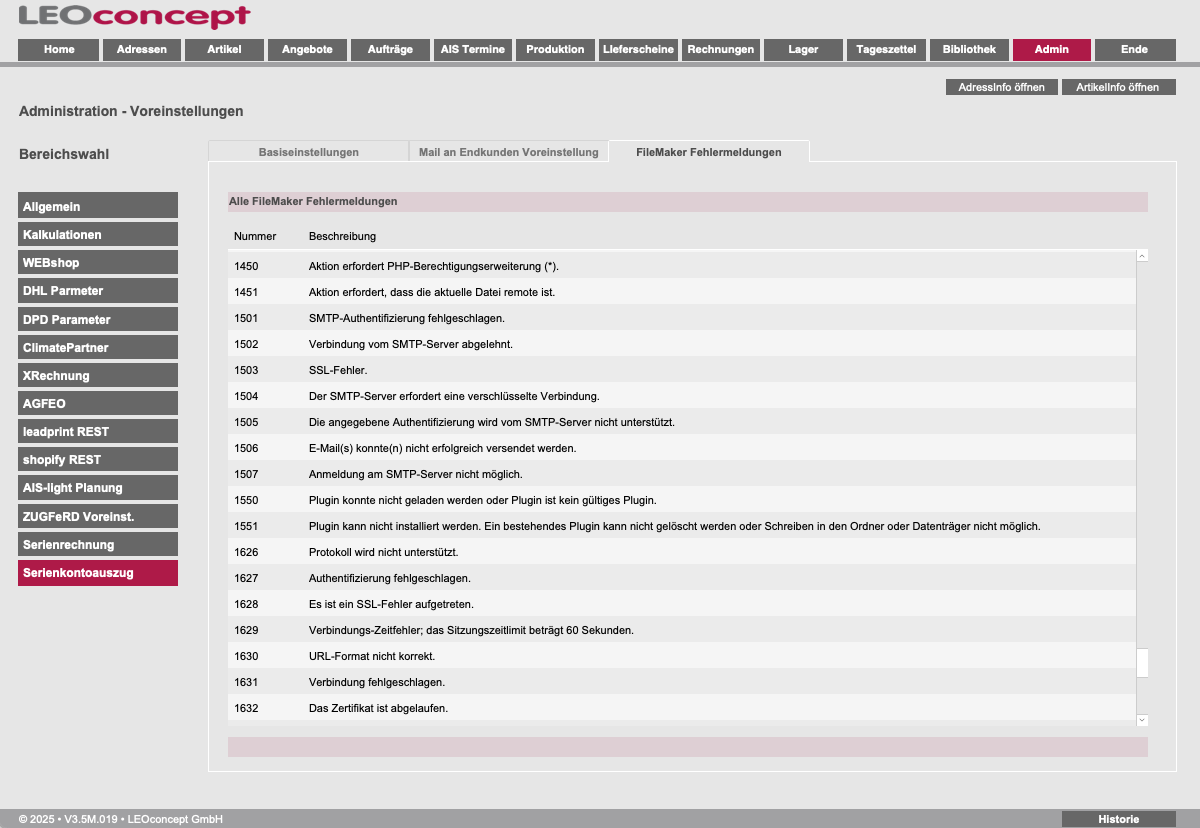Click the error row numbered 1503
Viewport: 1200px width, 828px height.
pyautogui.click(x=680, y=370)
